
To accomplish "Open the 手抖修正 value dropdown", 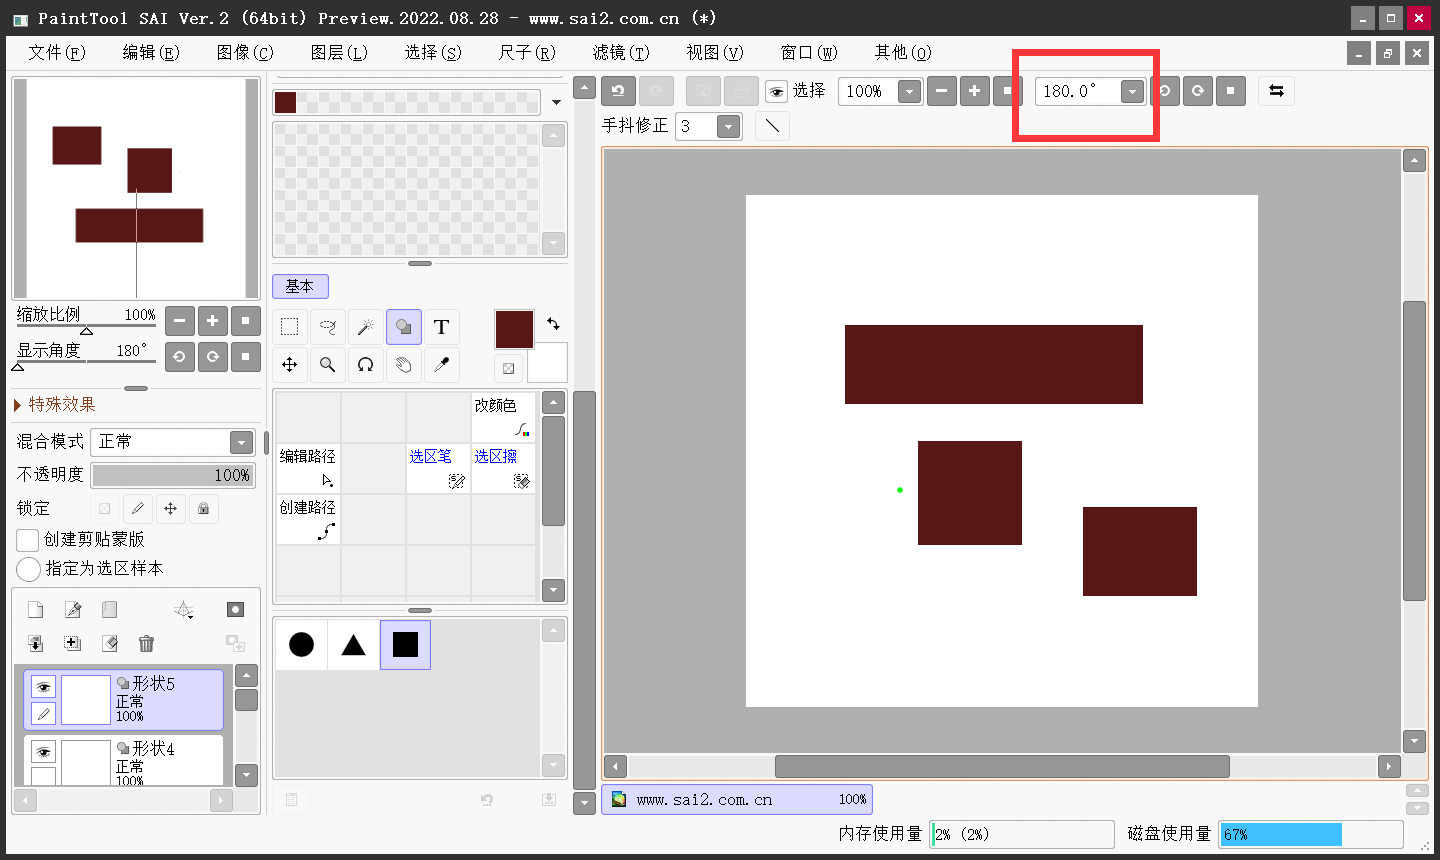I will click(729, 127).
